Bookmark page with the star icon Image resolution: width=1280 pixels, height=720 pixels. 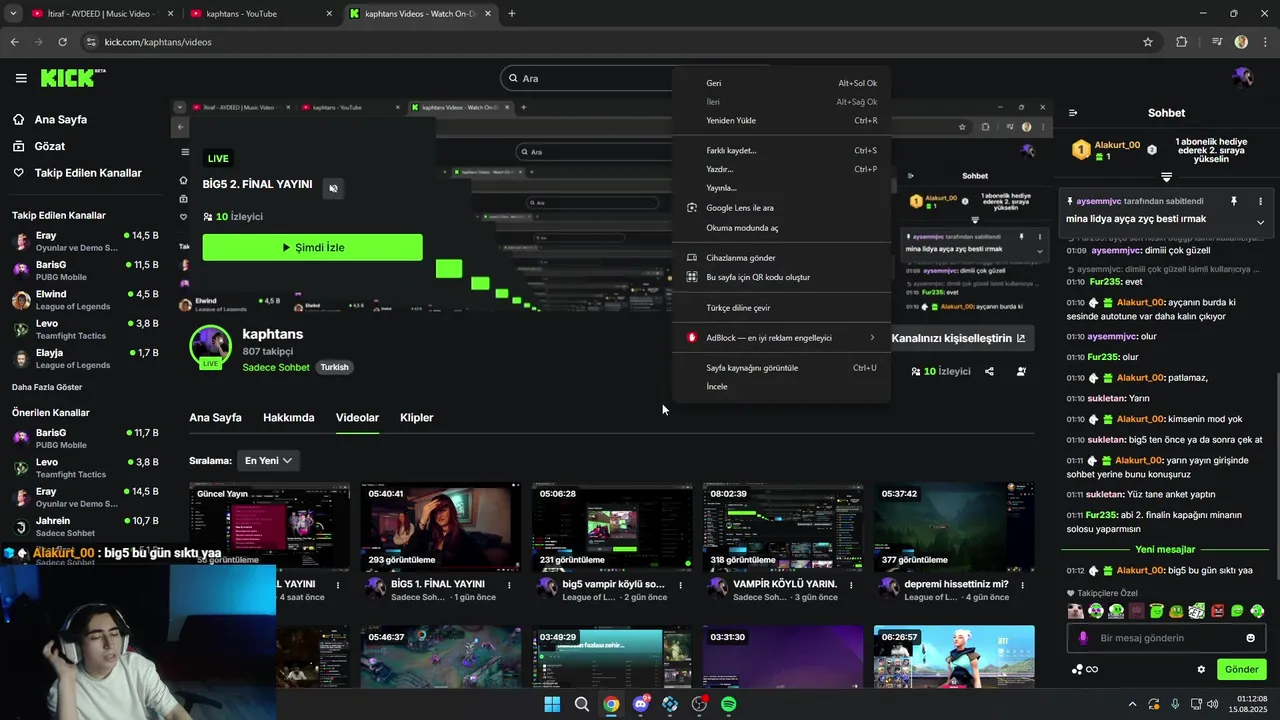(1148, 42)
